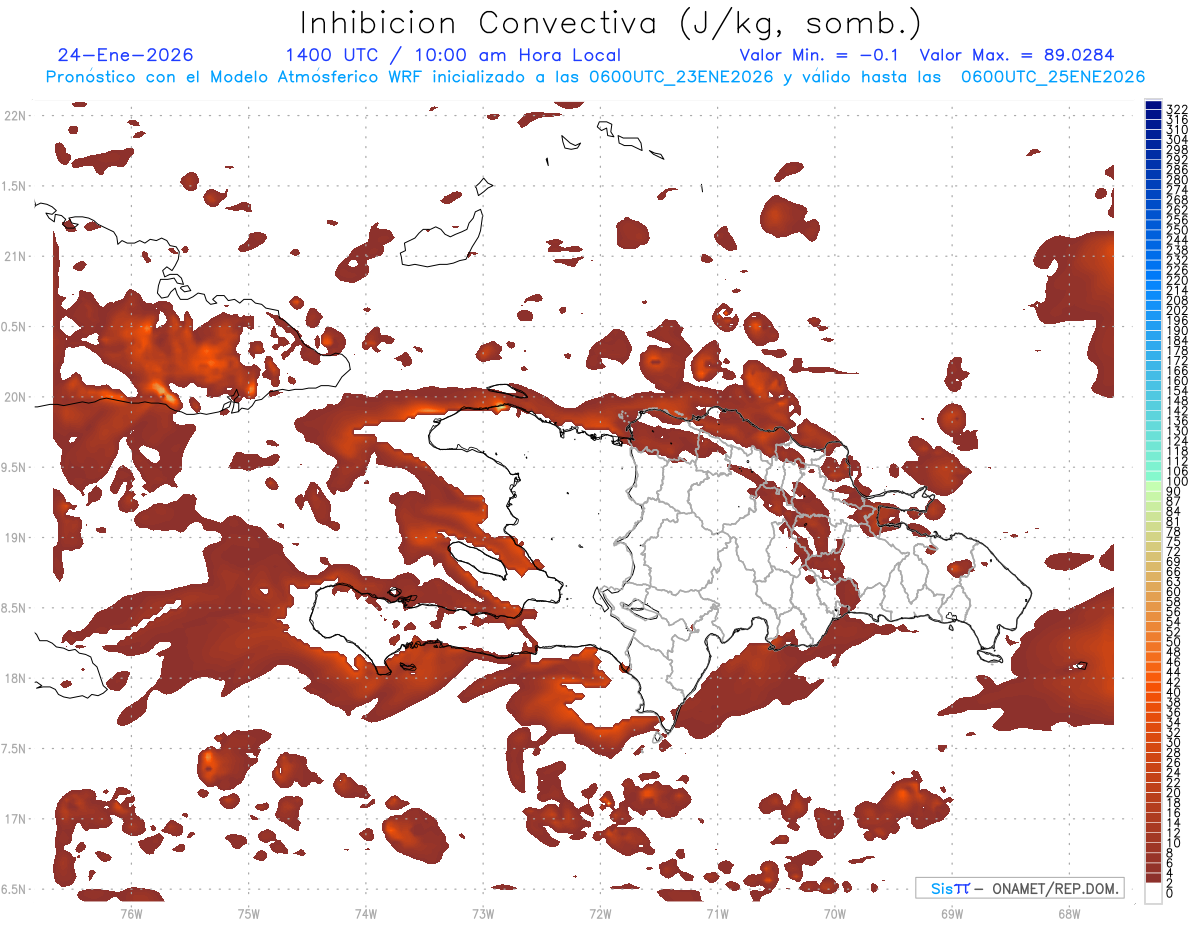Image resolution: width=1200 pixels, height=927 pixels.
Task: Click the longitude label '68W'
Action: pyautogui.click(x=1069, y=913)
